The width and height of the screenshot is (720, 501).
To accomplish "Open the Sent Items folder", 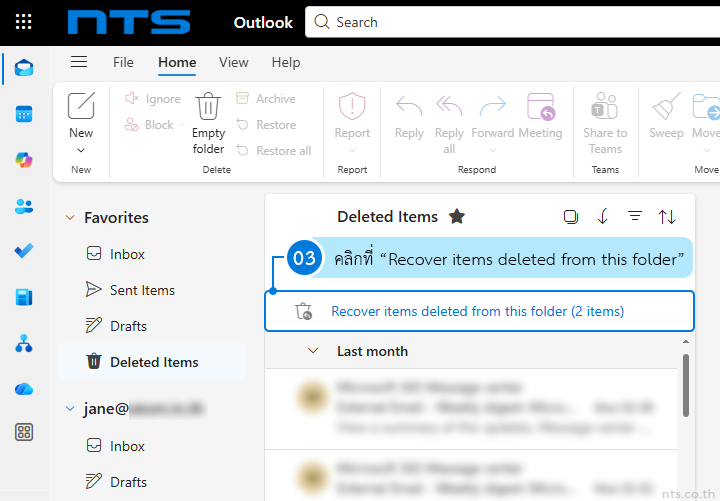I will pos(152,290).
